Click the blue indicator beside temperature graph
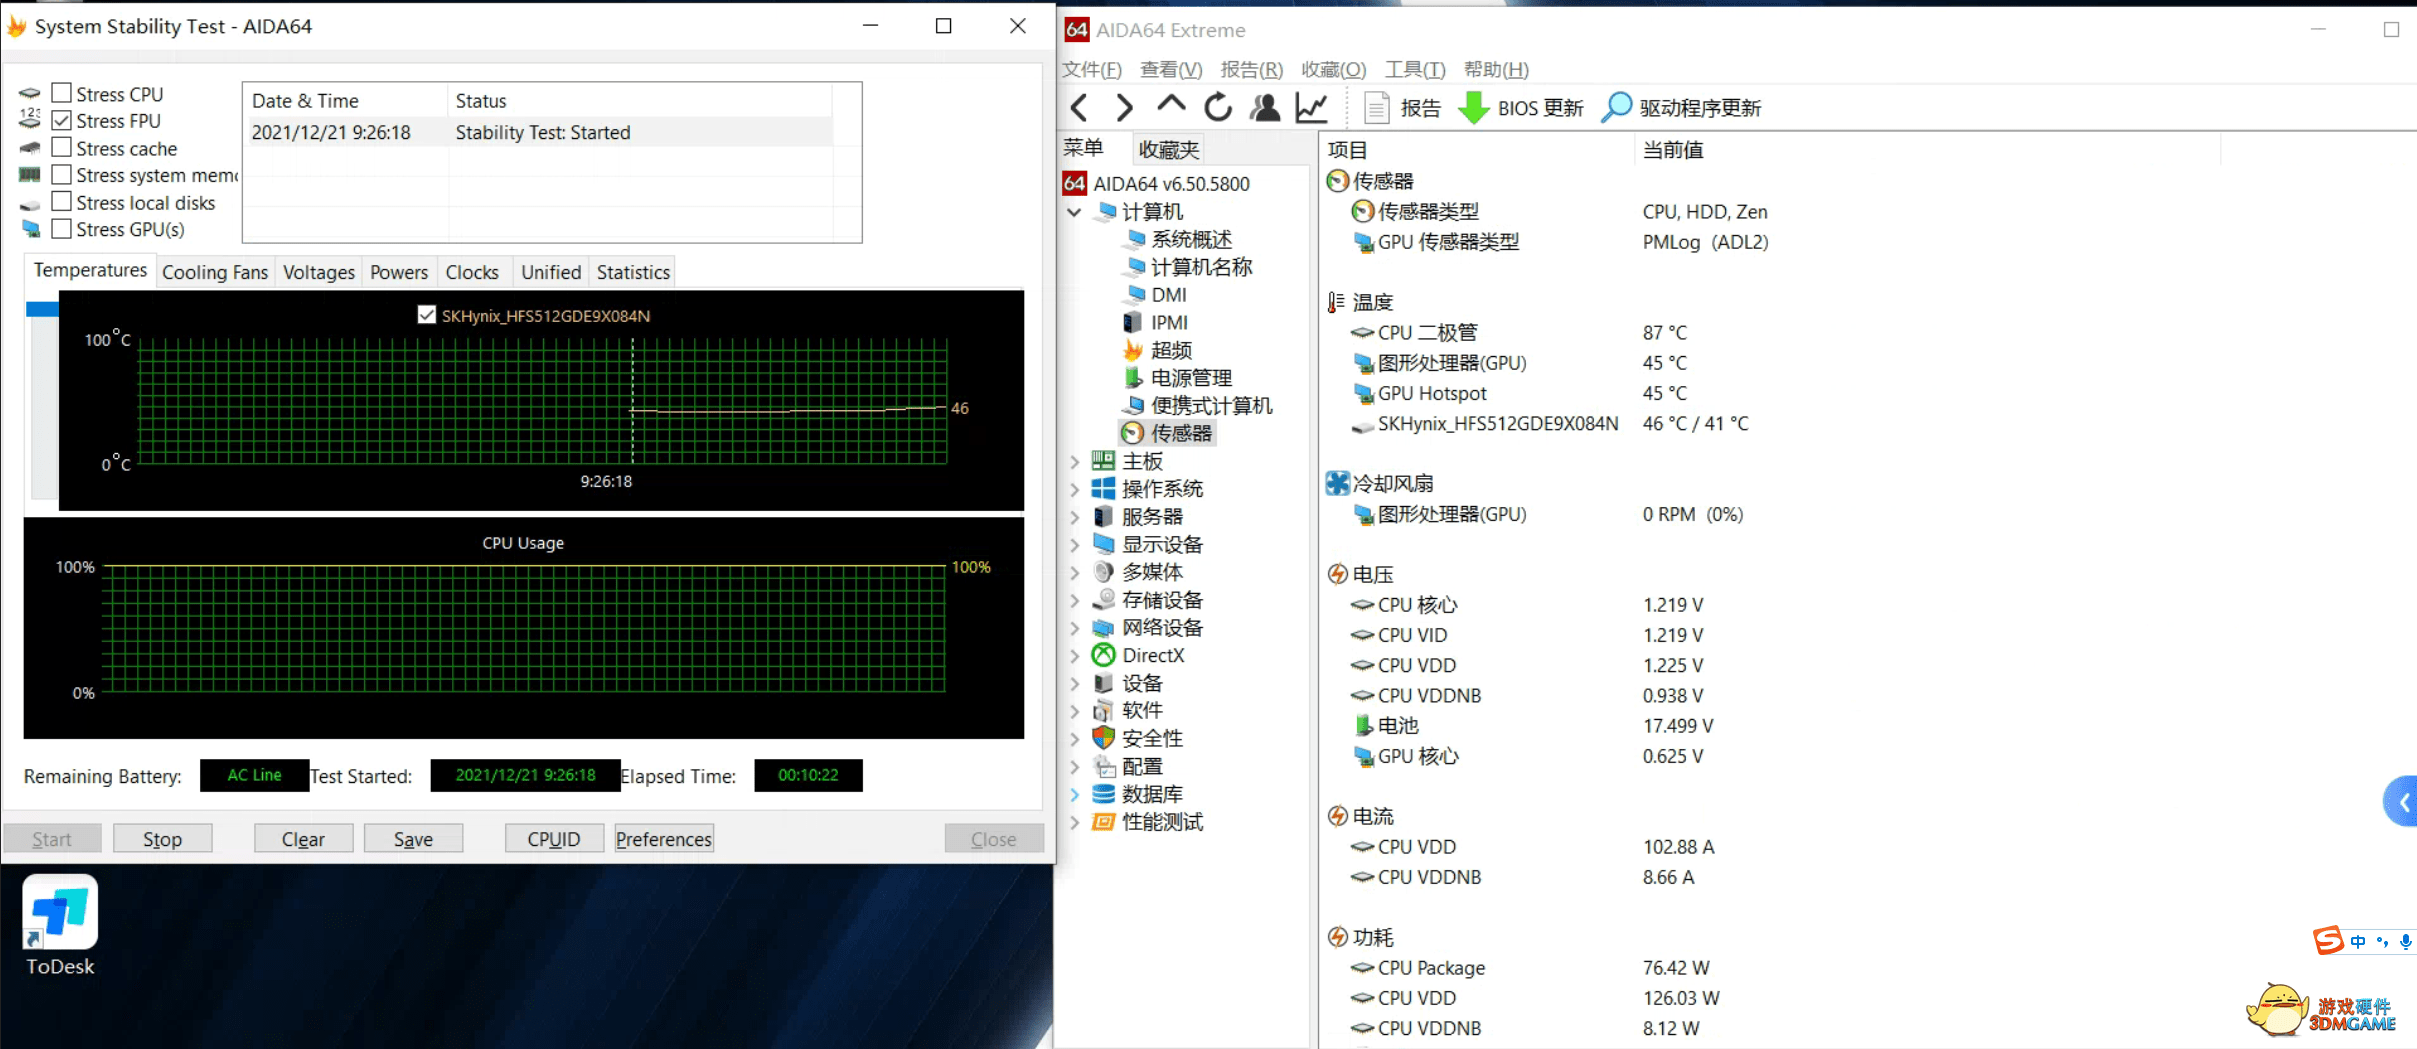Screen dimensions: 2417x1049 click(x=42, y=309)
